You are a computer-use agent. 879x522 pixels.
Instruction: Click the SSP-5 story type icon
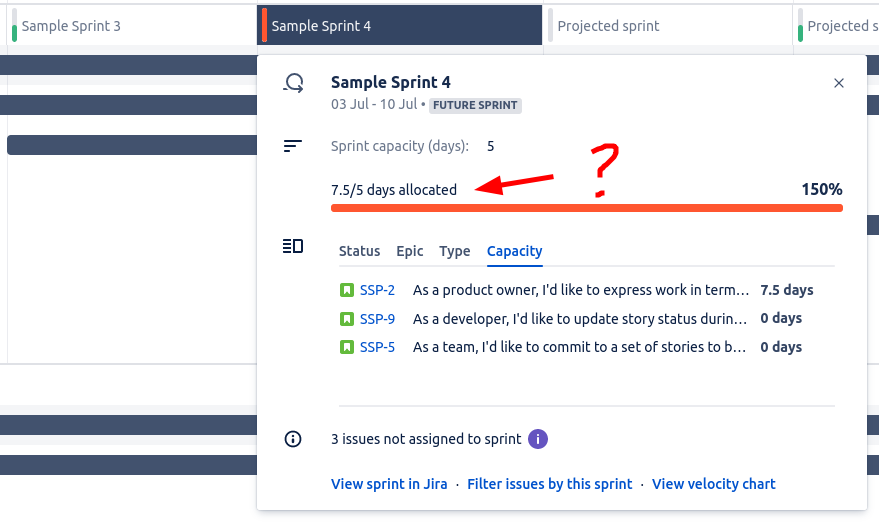[347, 347]
